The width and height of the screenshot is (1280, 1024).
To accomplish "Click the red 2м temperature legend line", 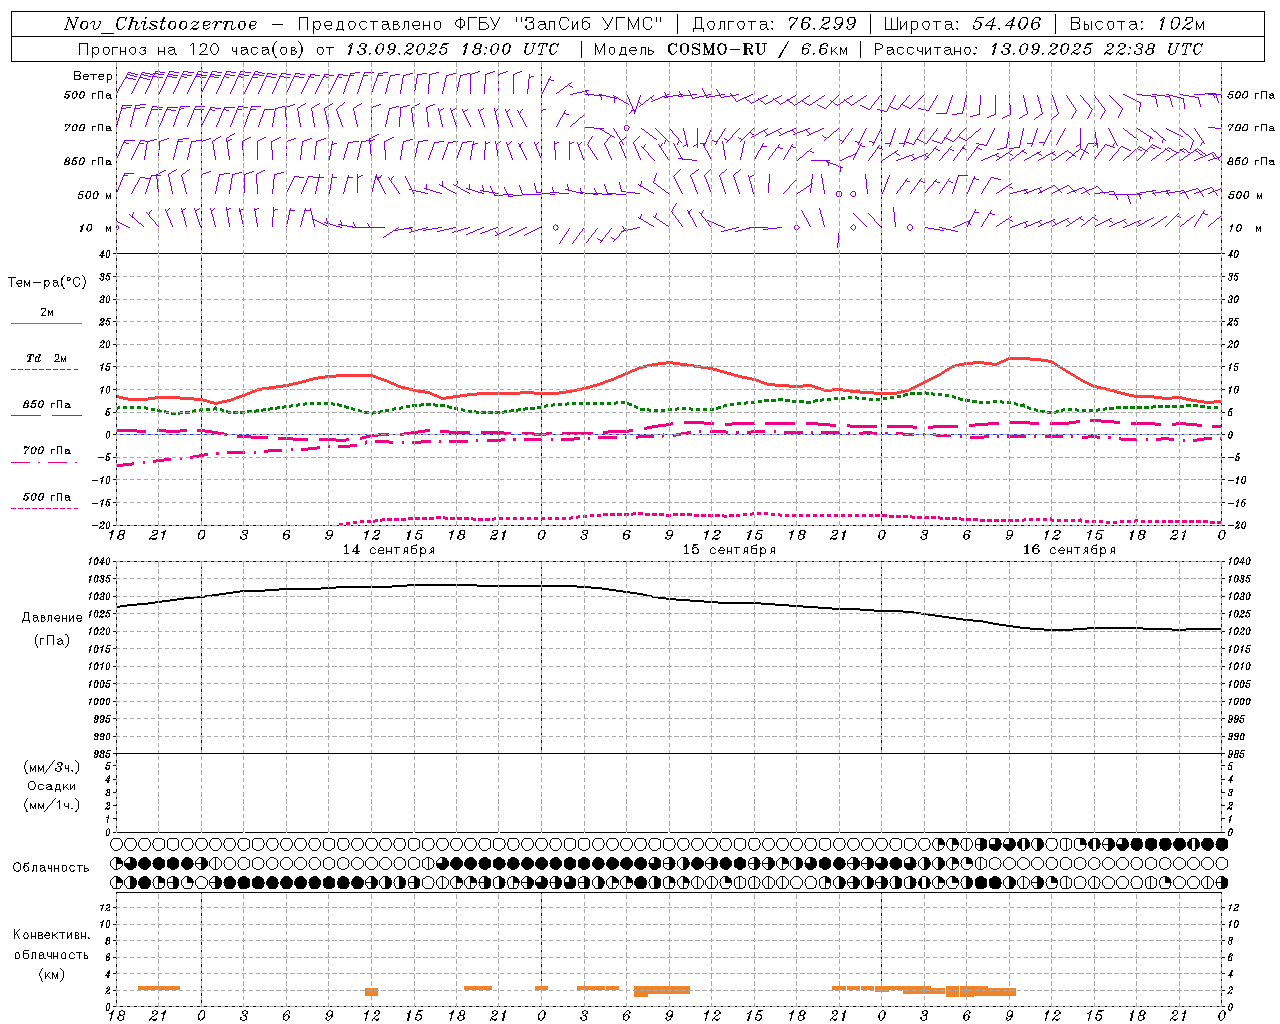I will [x=46, y=324].
